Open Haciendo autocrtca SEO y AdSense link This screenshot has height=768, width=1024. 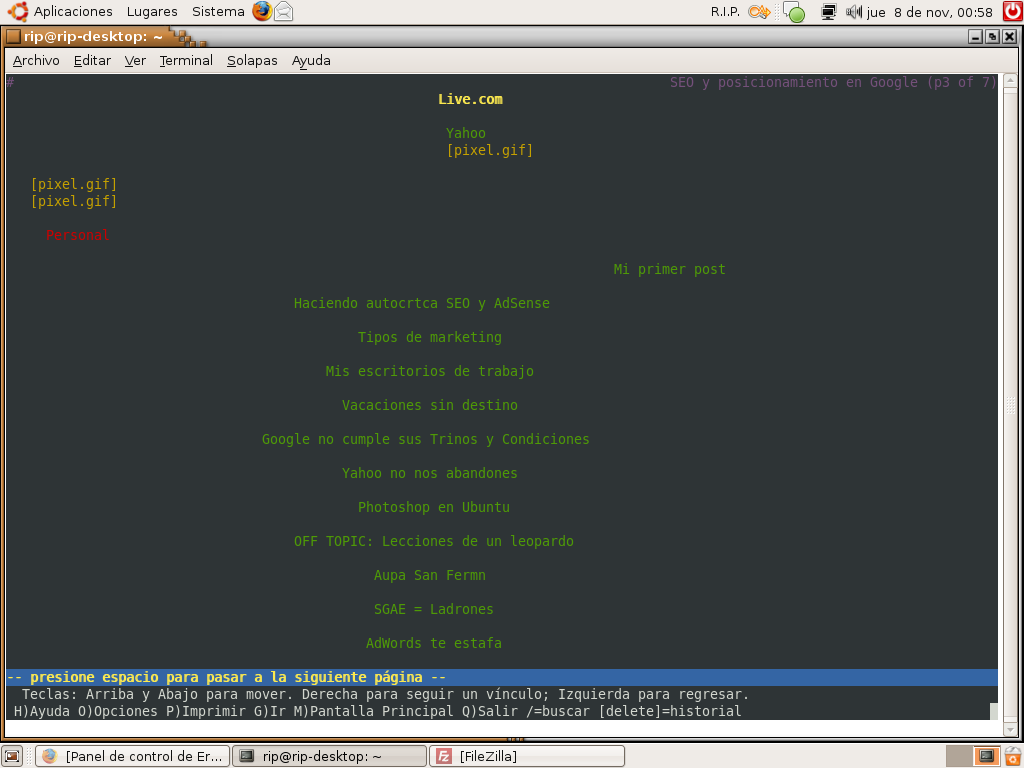pyautogui.click(x=422, y=303)
